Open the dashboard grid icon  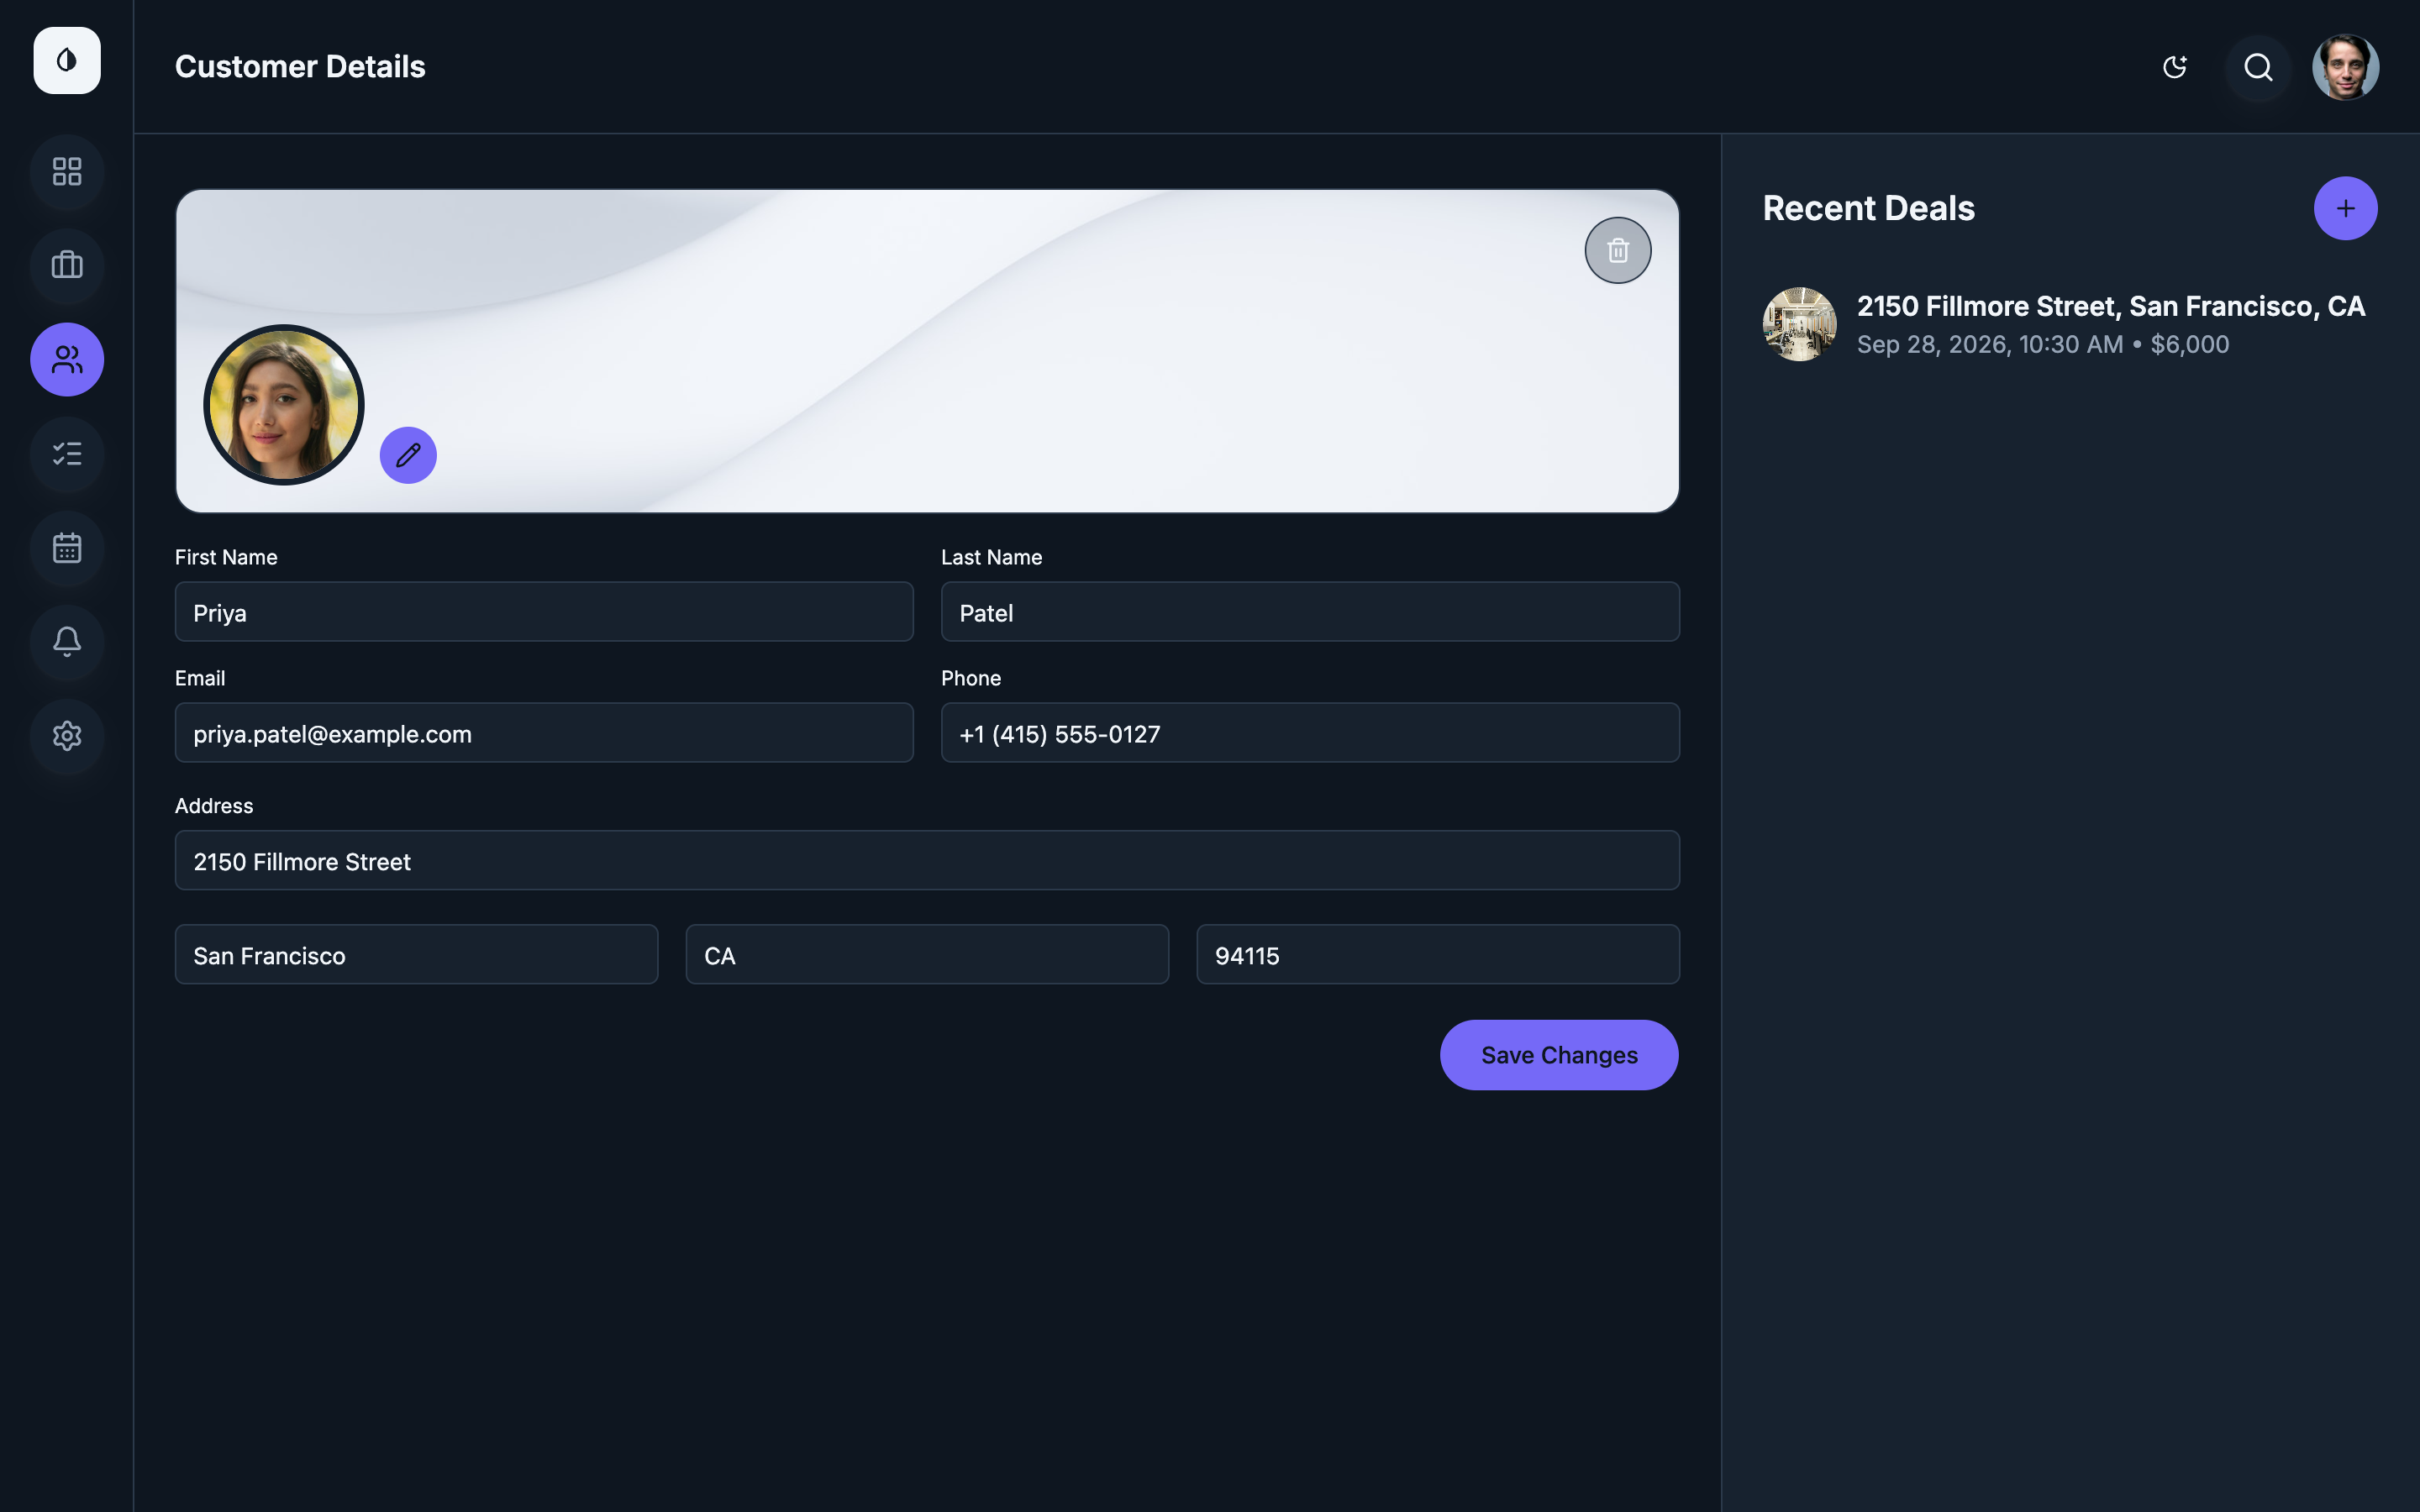click(67, 171)
